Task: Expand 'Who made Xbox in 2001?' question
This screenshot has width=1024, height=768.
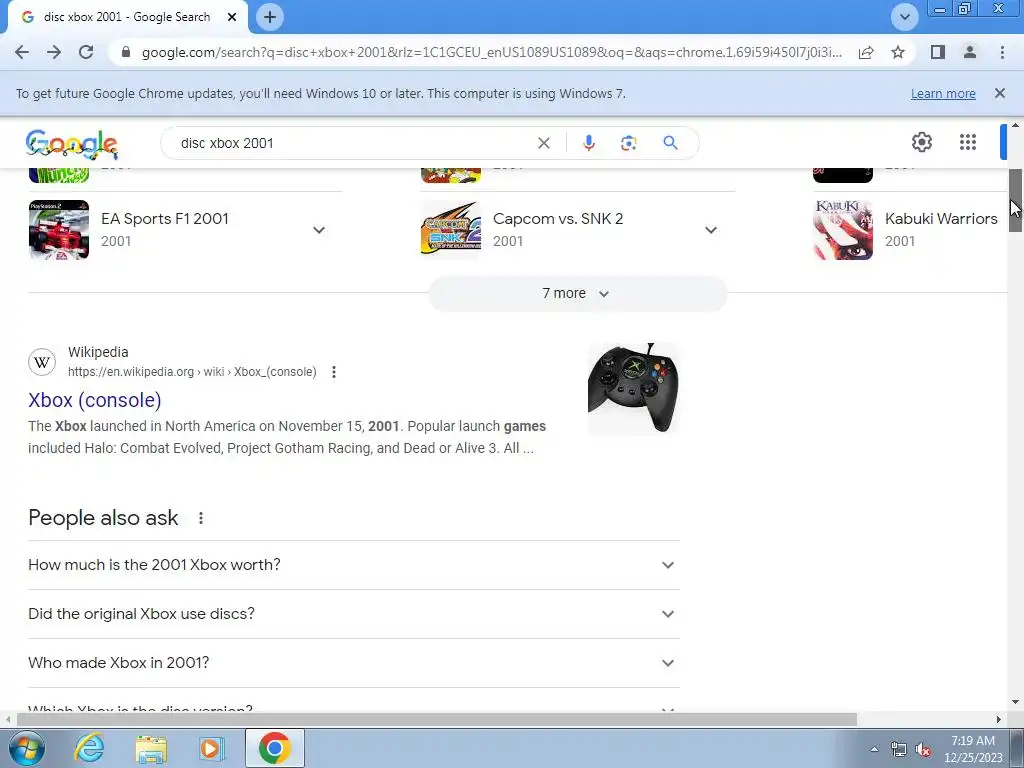Action: coord(353,663)
